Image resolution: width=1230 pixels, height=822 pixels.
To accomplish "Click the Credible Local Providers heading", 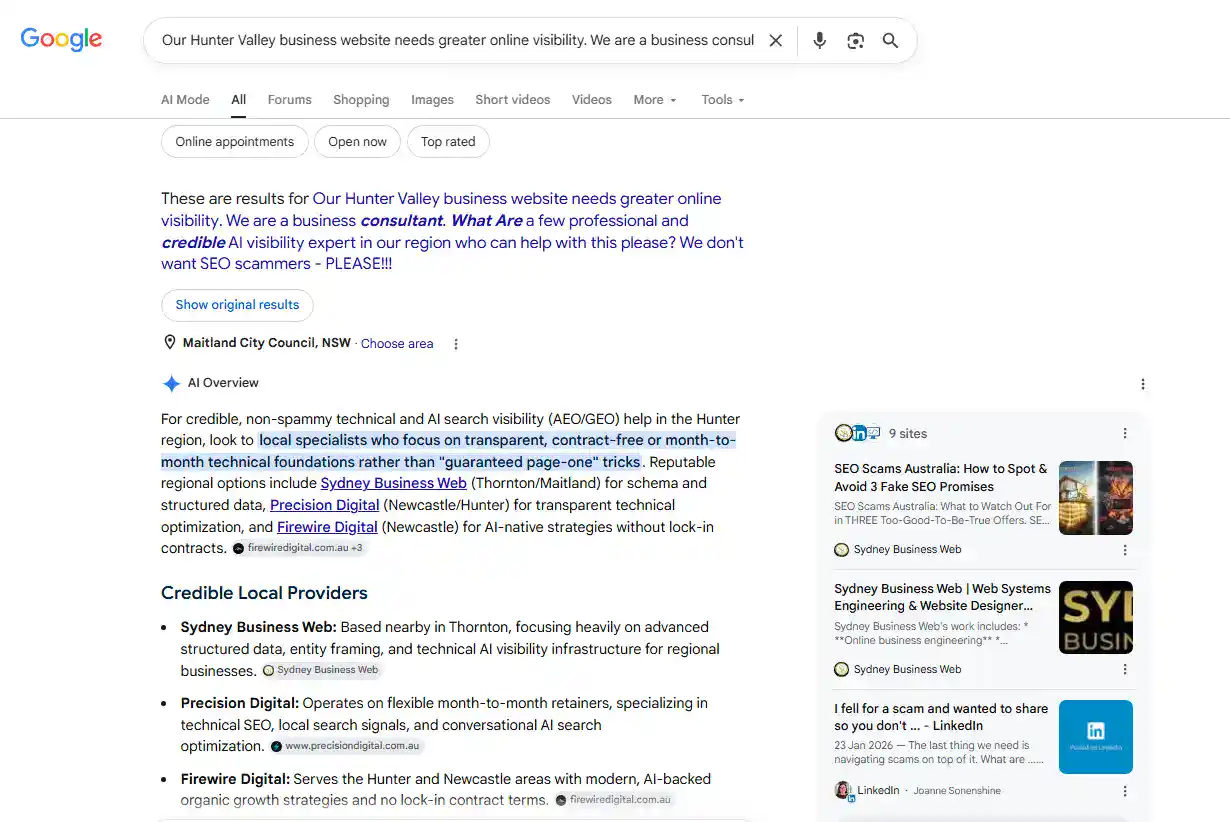I will click(264, 593).
